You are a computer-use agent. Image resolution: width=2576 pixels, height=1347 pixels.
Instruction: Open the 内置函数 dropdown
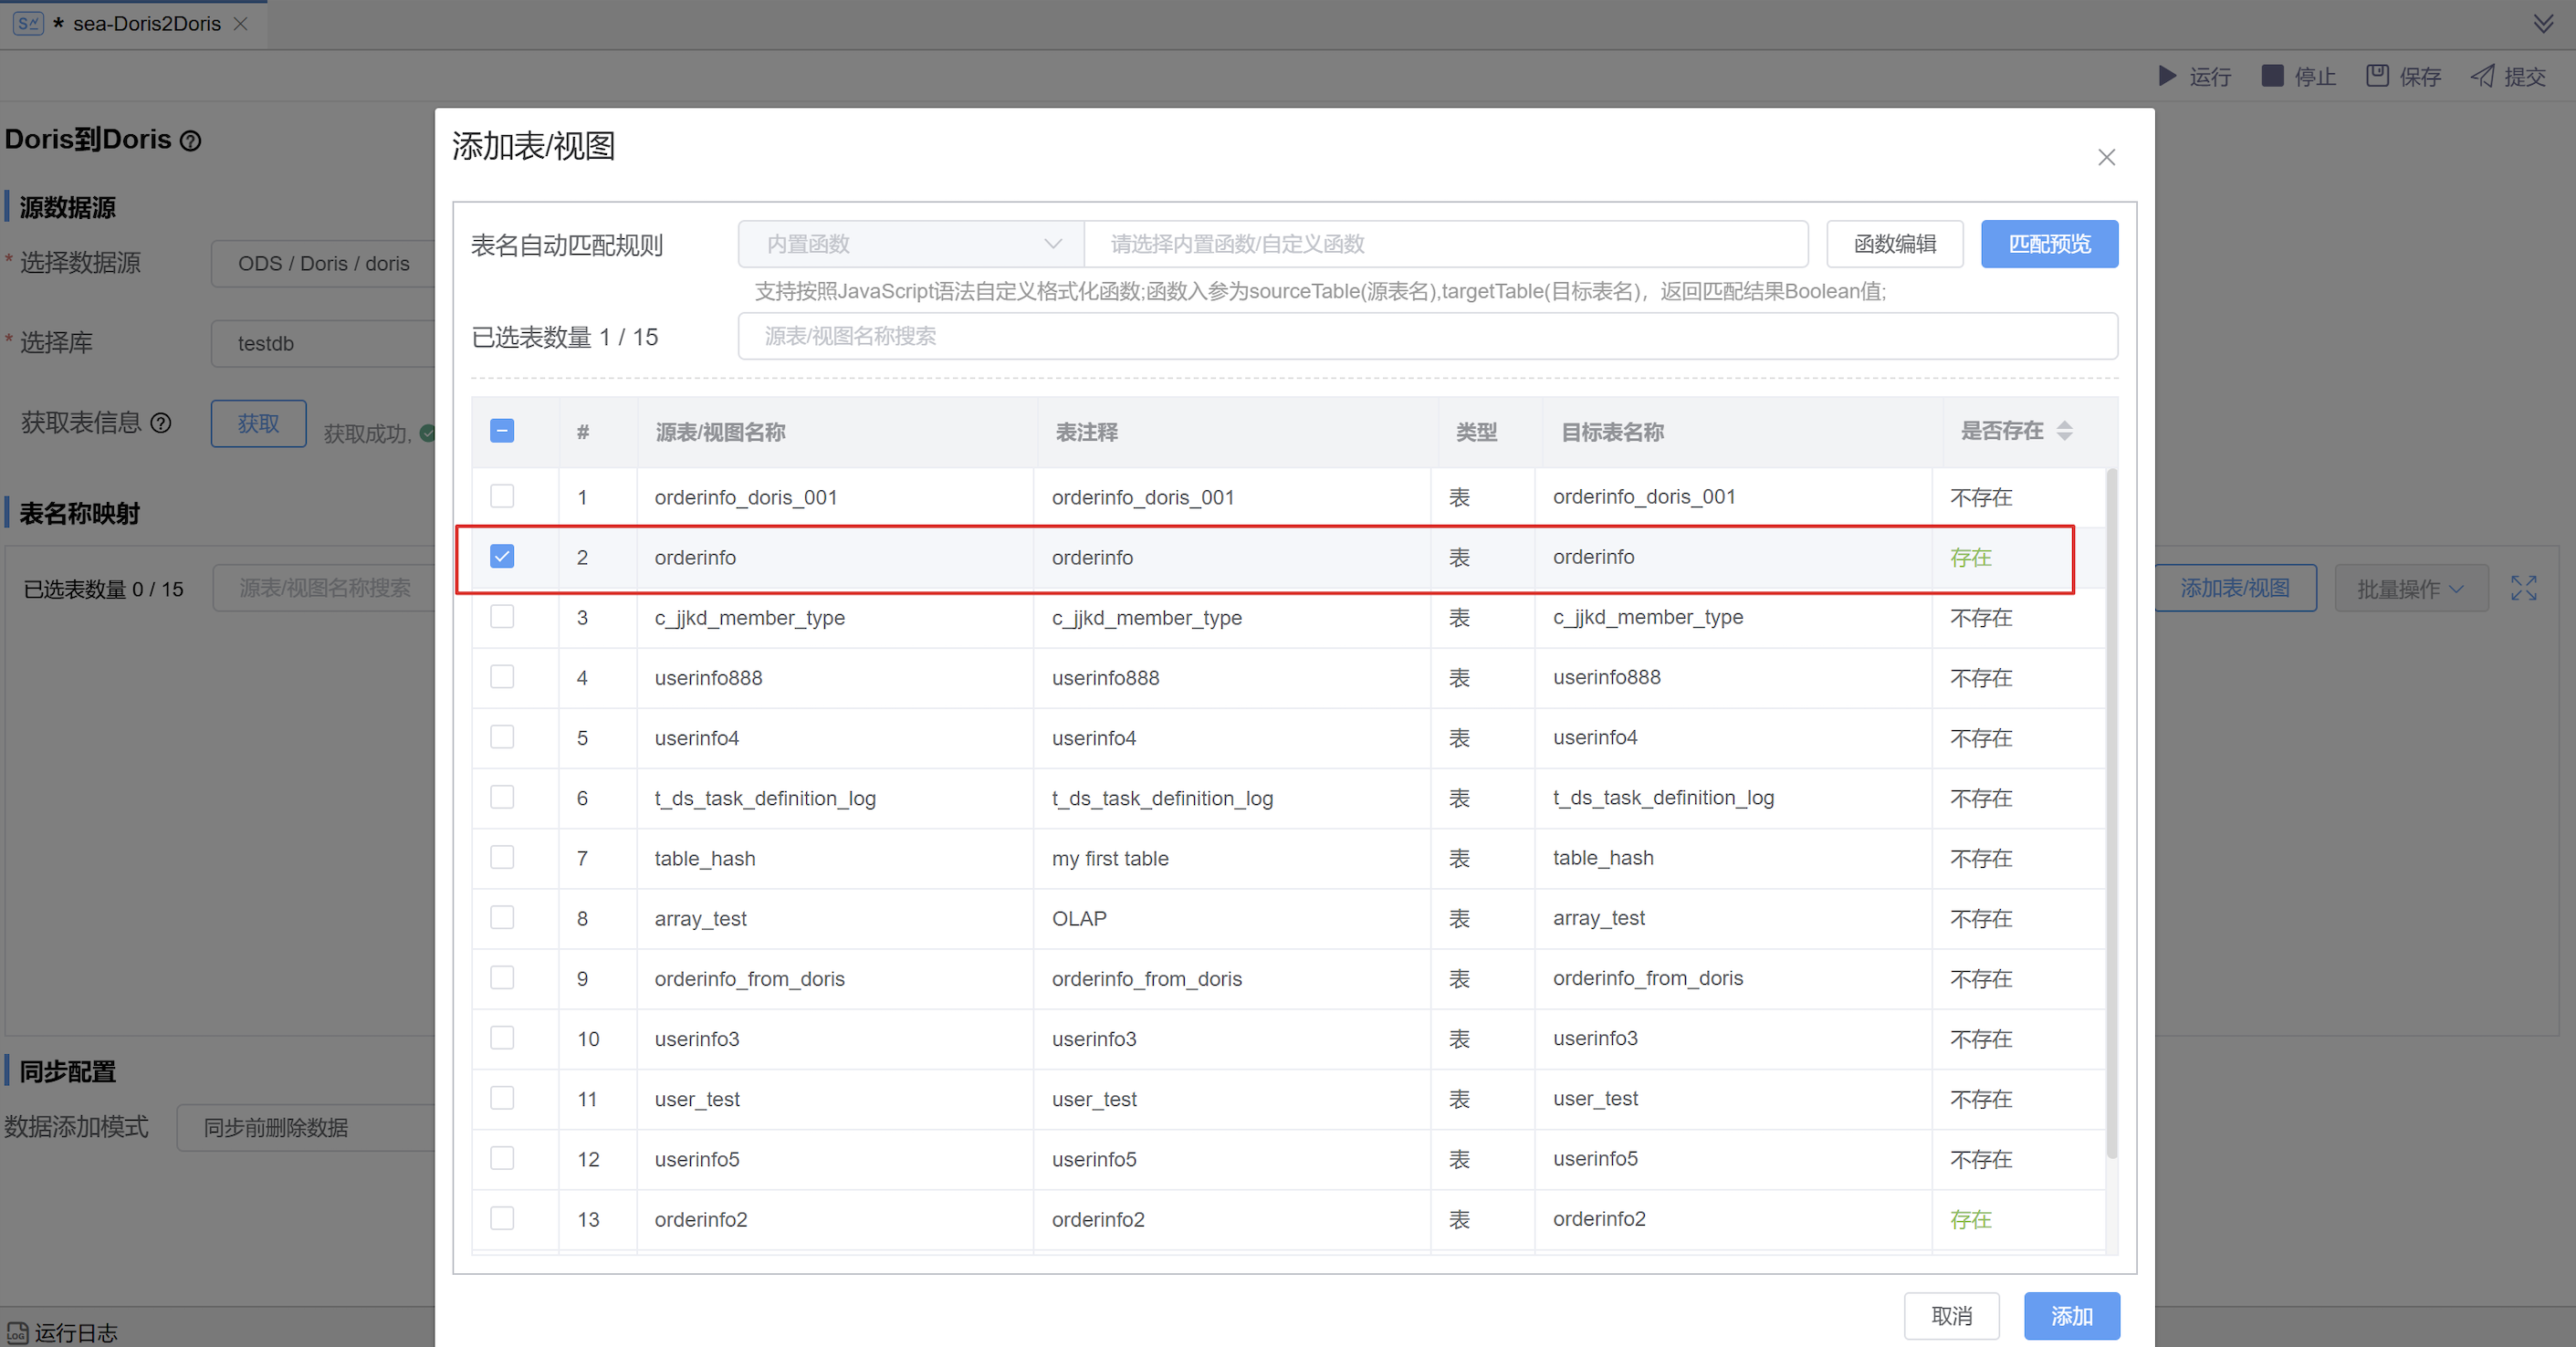point(910,244)
